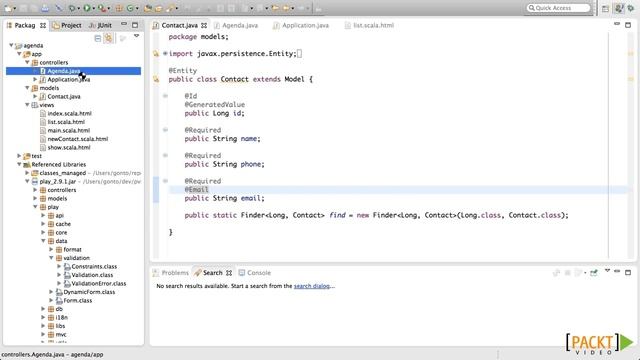Click the Pin Search view icon
Viewport: 640px width, 360px height.
[594, 273]
